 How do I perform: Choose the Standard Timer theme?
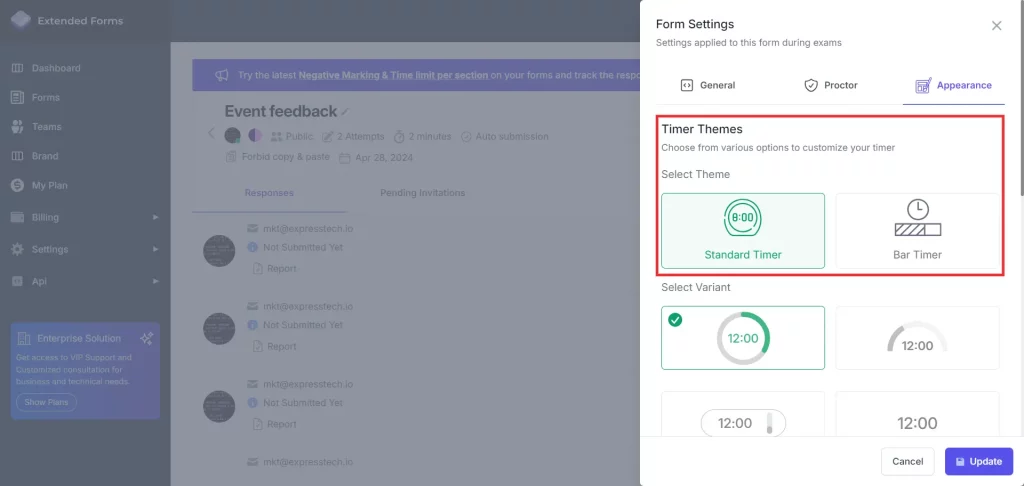[x=743, y=231]
